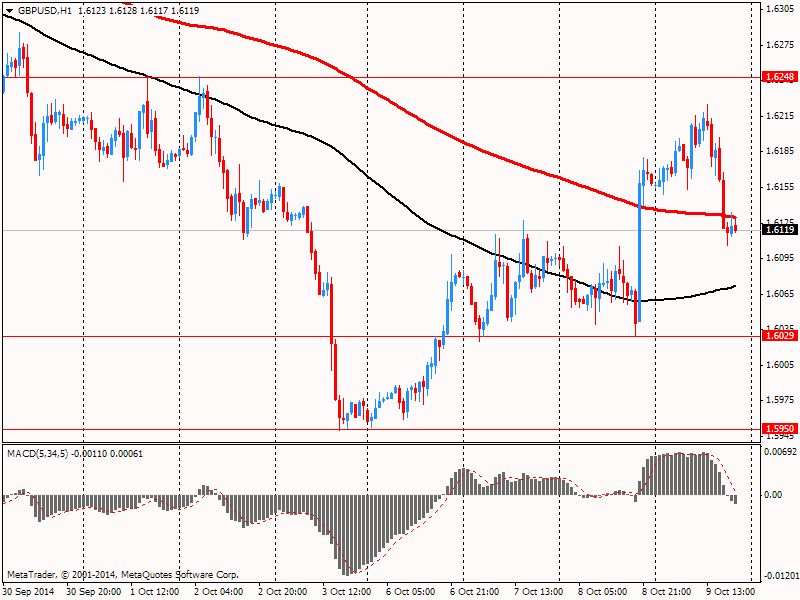
Task: Click price scale value 1.6065
Action: tap(780, 294)
